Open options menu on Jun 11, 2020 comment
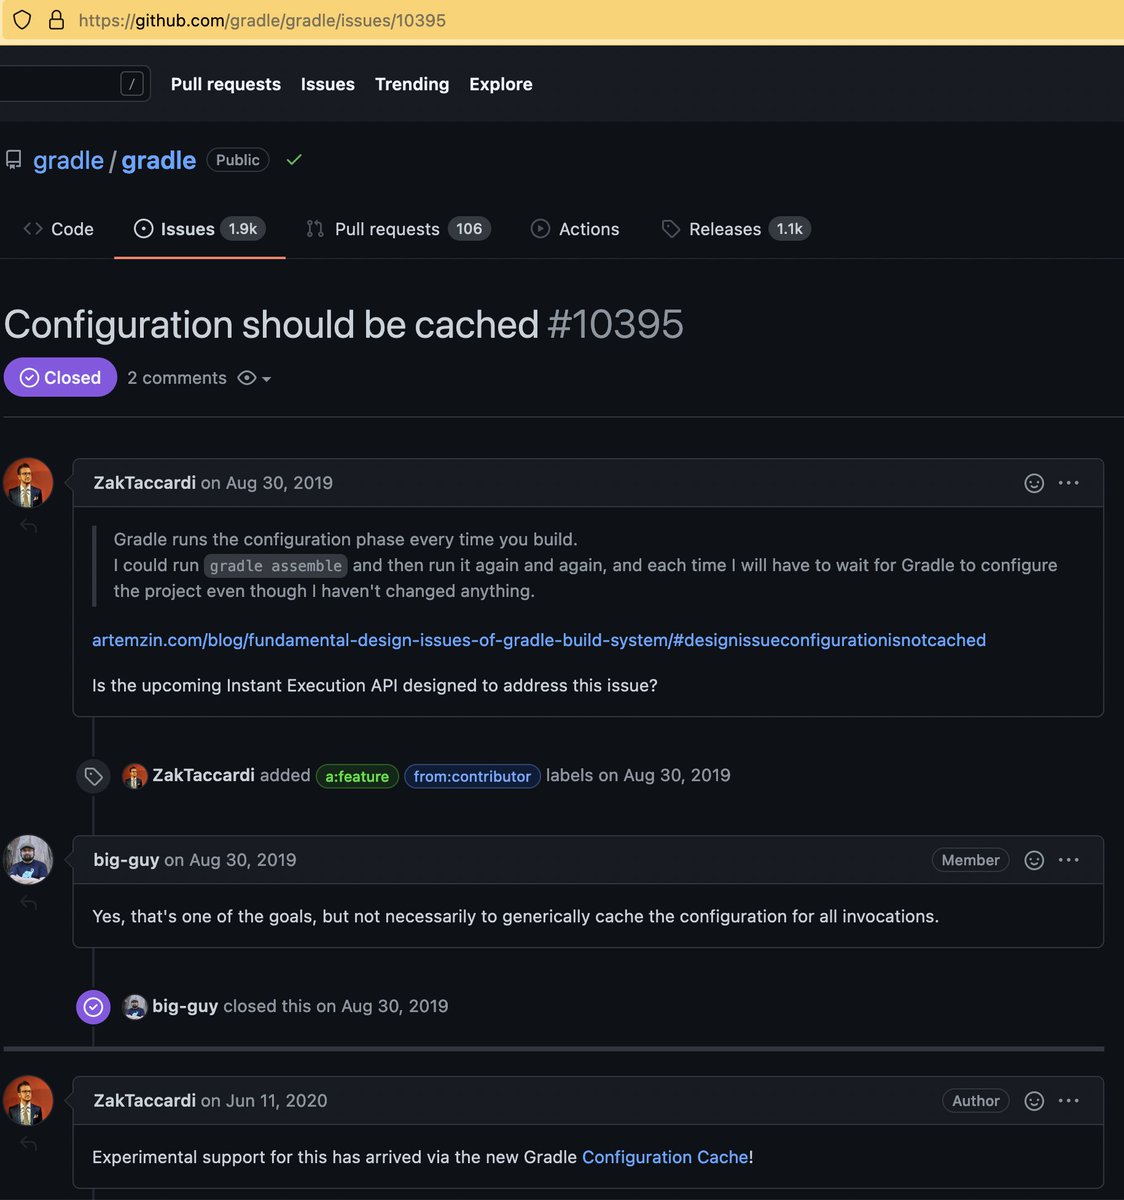The height and width of the screenshot is (1200, 1124). (x=1069, y=1101)
